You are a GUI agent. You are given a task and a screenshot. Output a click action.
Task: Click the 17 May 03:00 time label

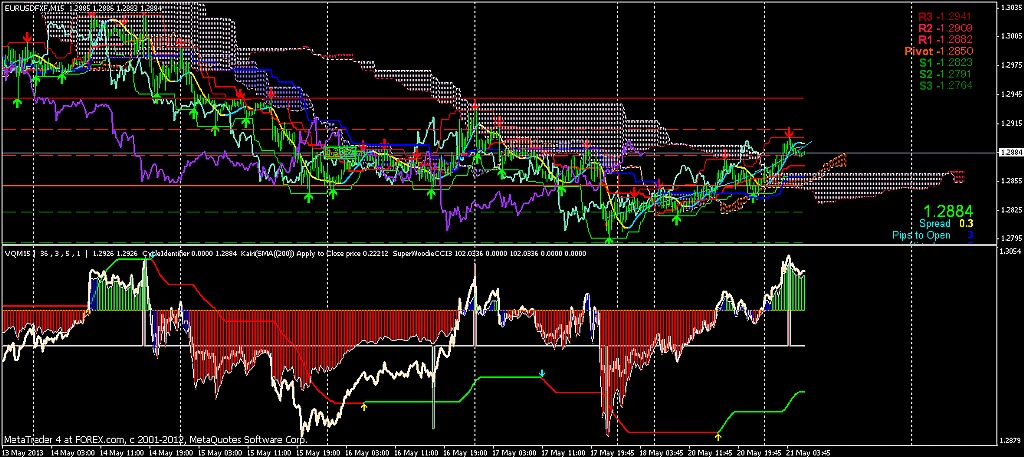(x=514, y=451)
